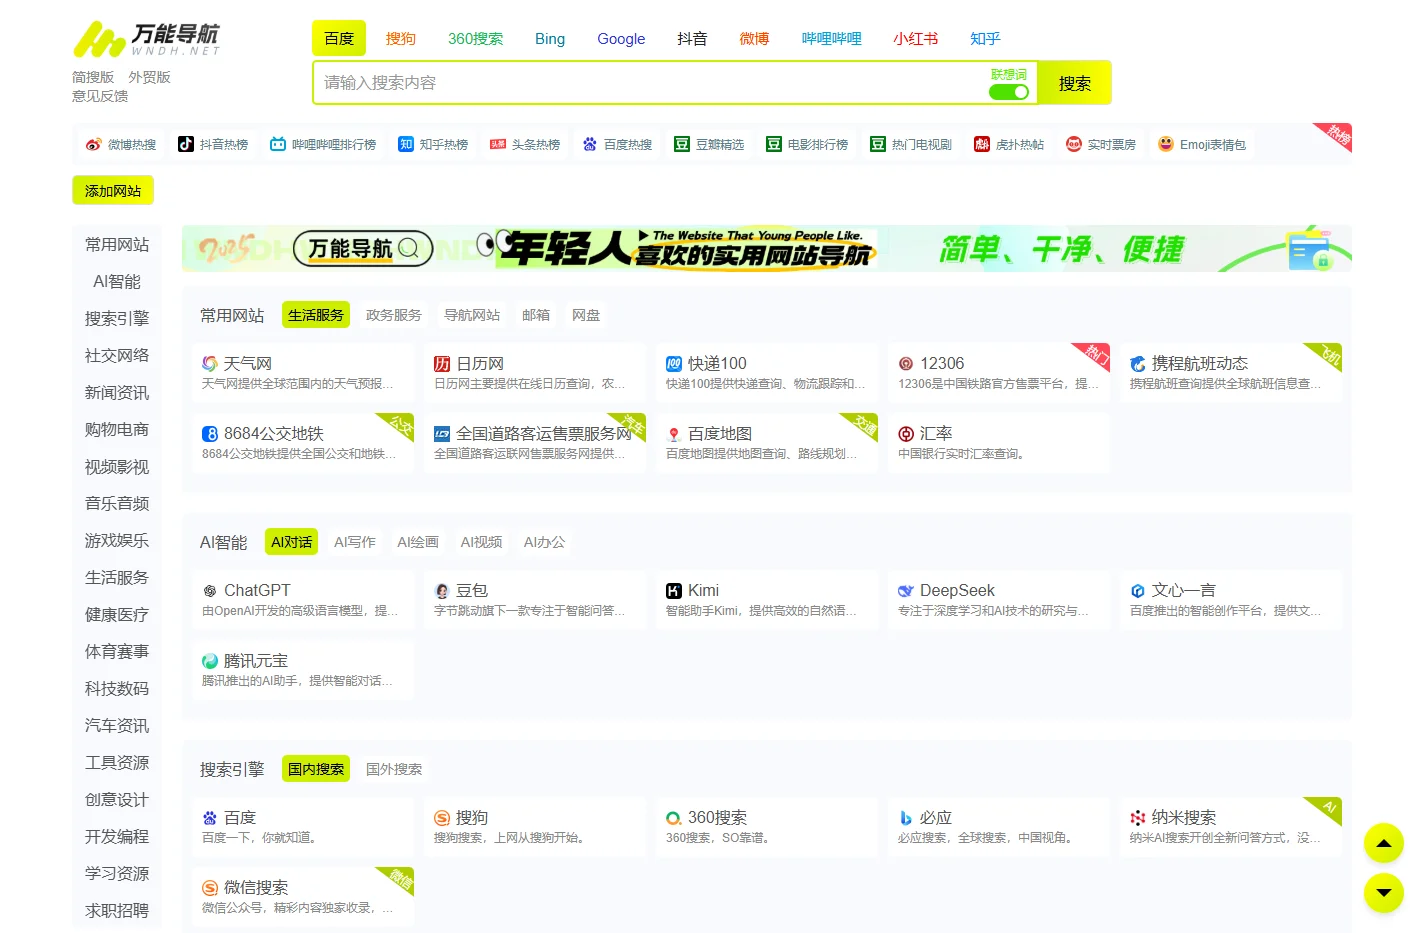Viewport: 1424px width, 933px height.
Task: Go to 社交网络 in sidebar
Action: tap(117, 355)
